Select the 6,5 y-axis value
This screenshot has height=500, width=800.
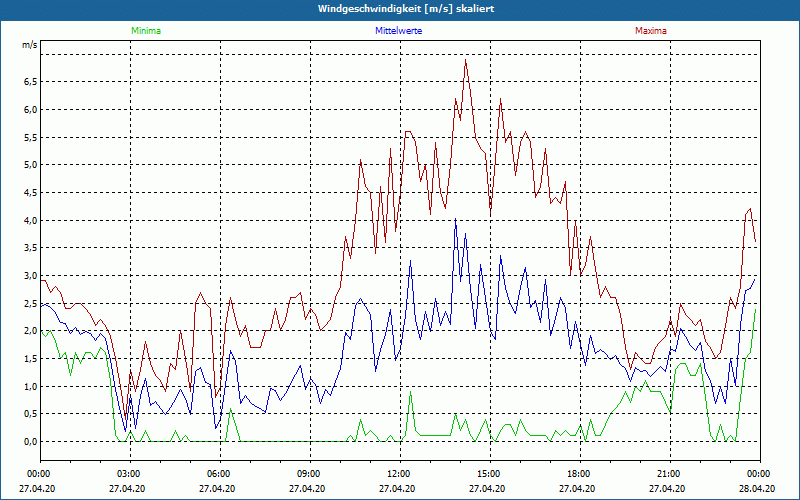coord(31,82)
